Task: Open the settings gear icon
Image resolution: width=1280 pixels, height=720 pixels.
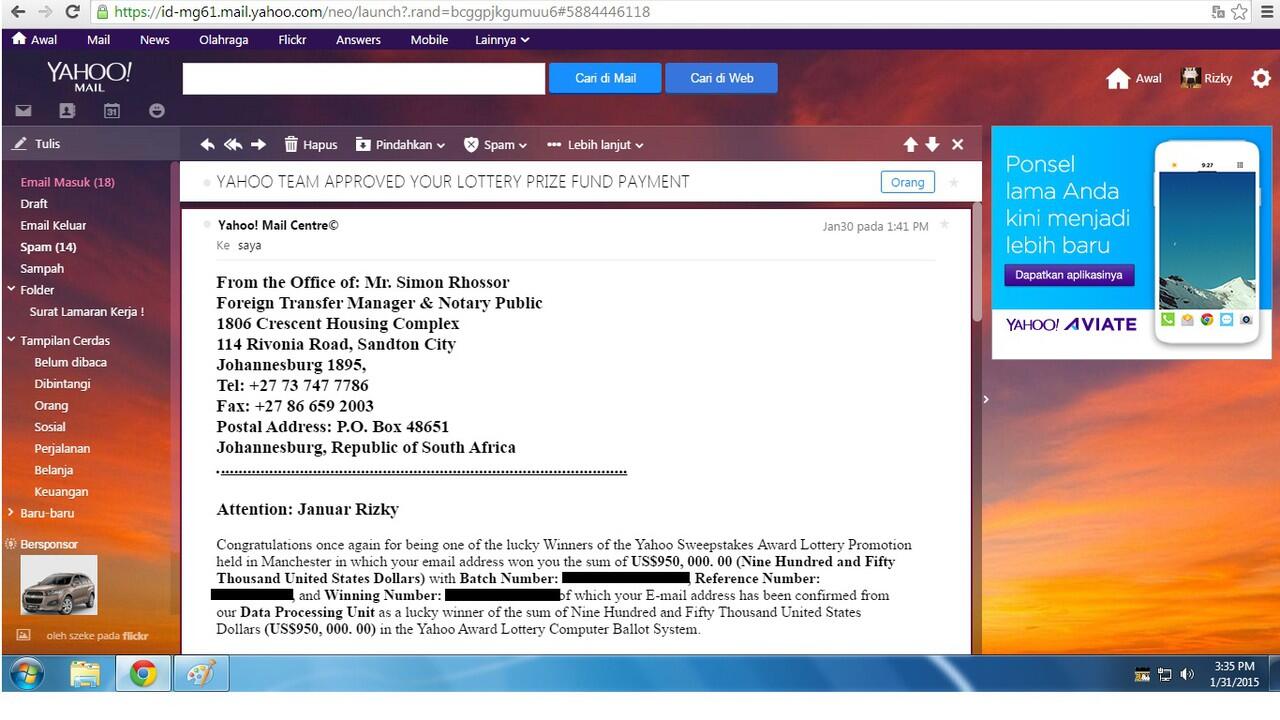Action: 1261,78
